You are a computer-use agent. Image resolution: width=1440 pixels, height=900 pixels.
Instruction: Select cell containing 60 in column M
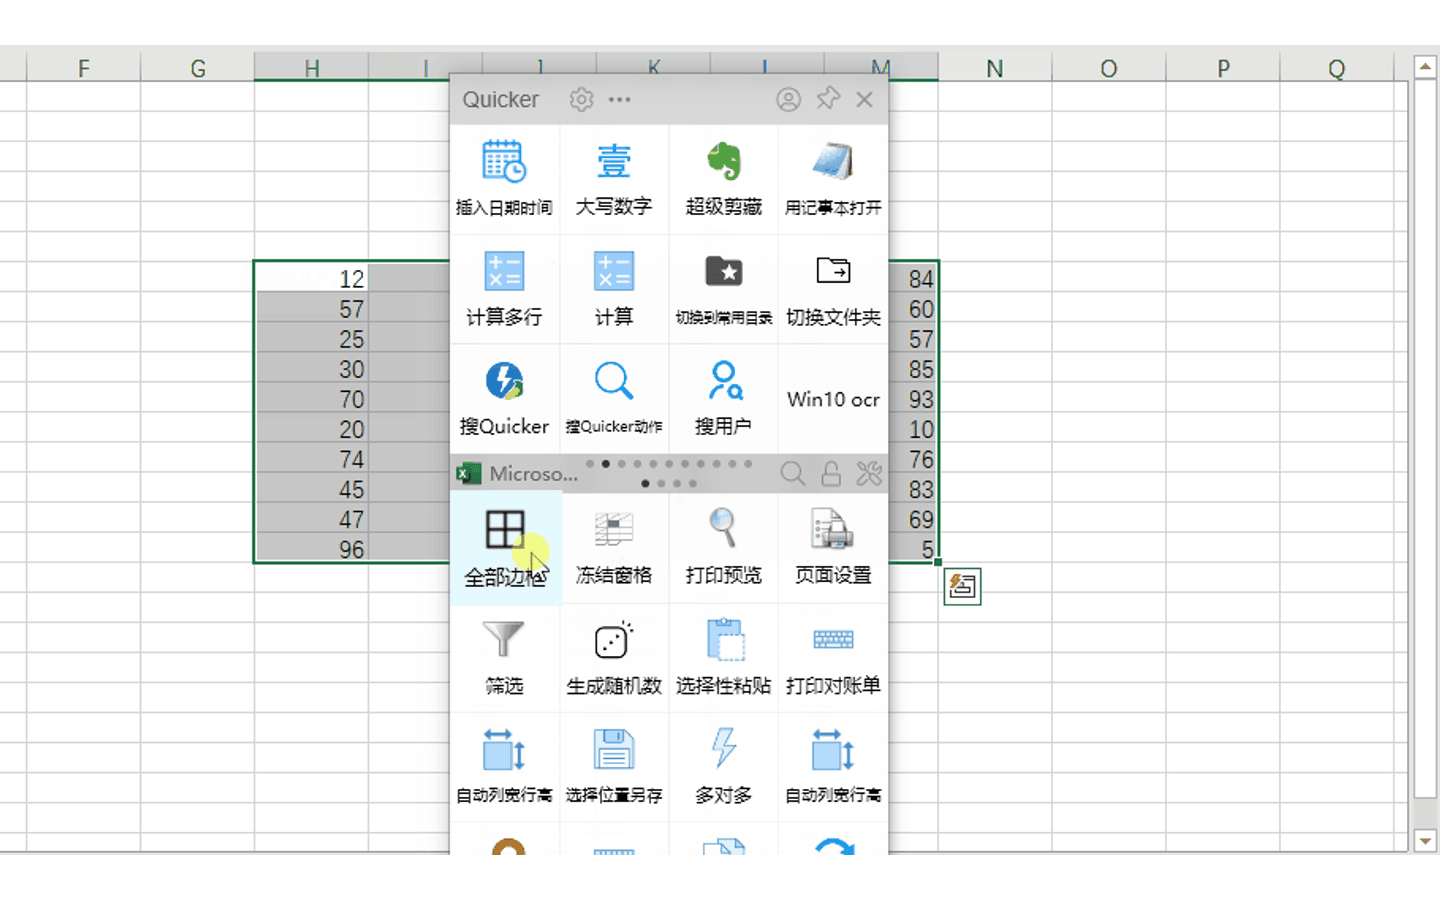point(913,309)
